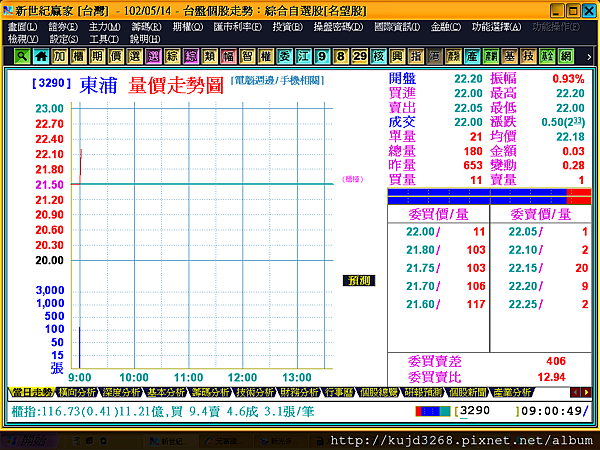Open the 設定(S) menu

(x=64, y=39)
